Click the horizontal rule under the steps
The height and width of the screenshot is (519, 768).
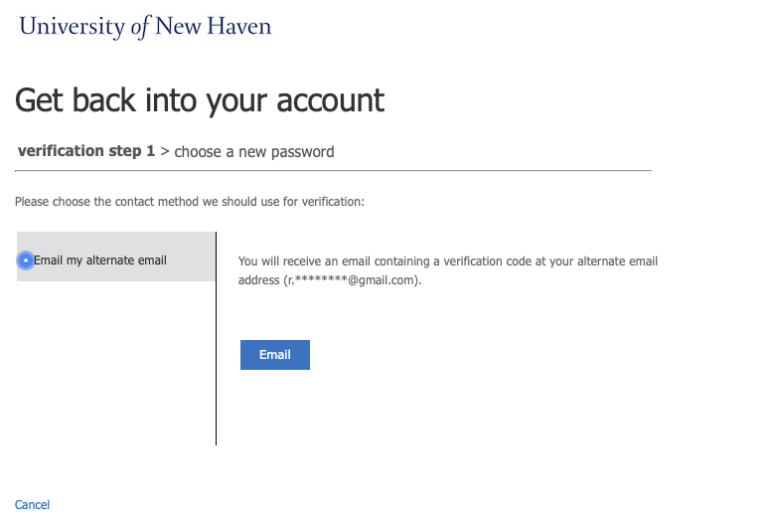point(333,170)
